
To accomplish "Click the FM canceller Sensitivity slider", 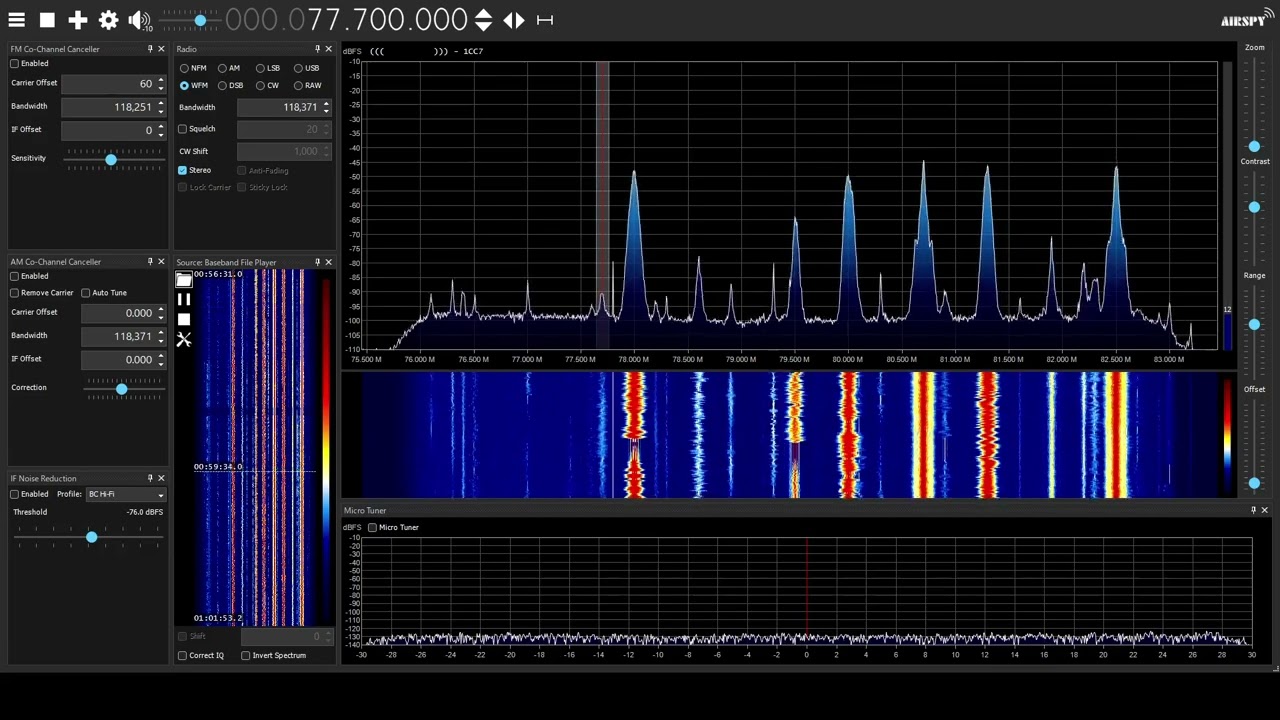I will tap(114, 159).
